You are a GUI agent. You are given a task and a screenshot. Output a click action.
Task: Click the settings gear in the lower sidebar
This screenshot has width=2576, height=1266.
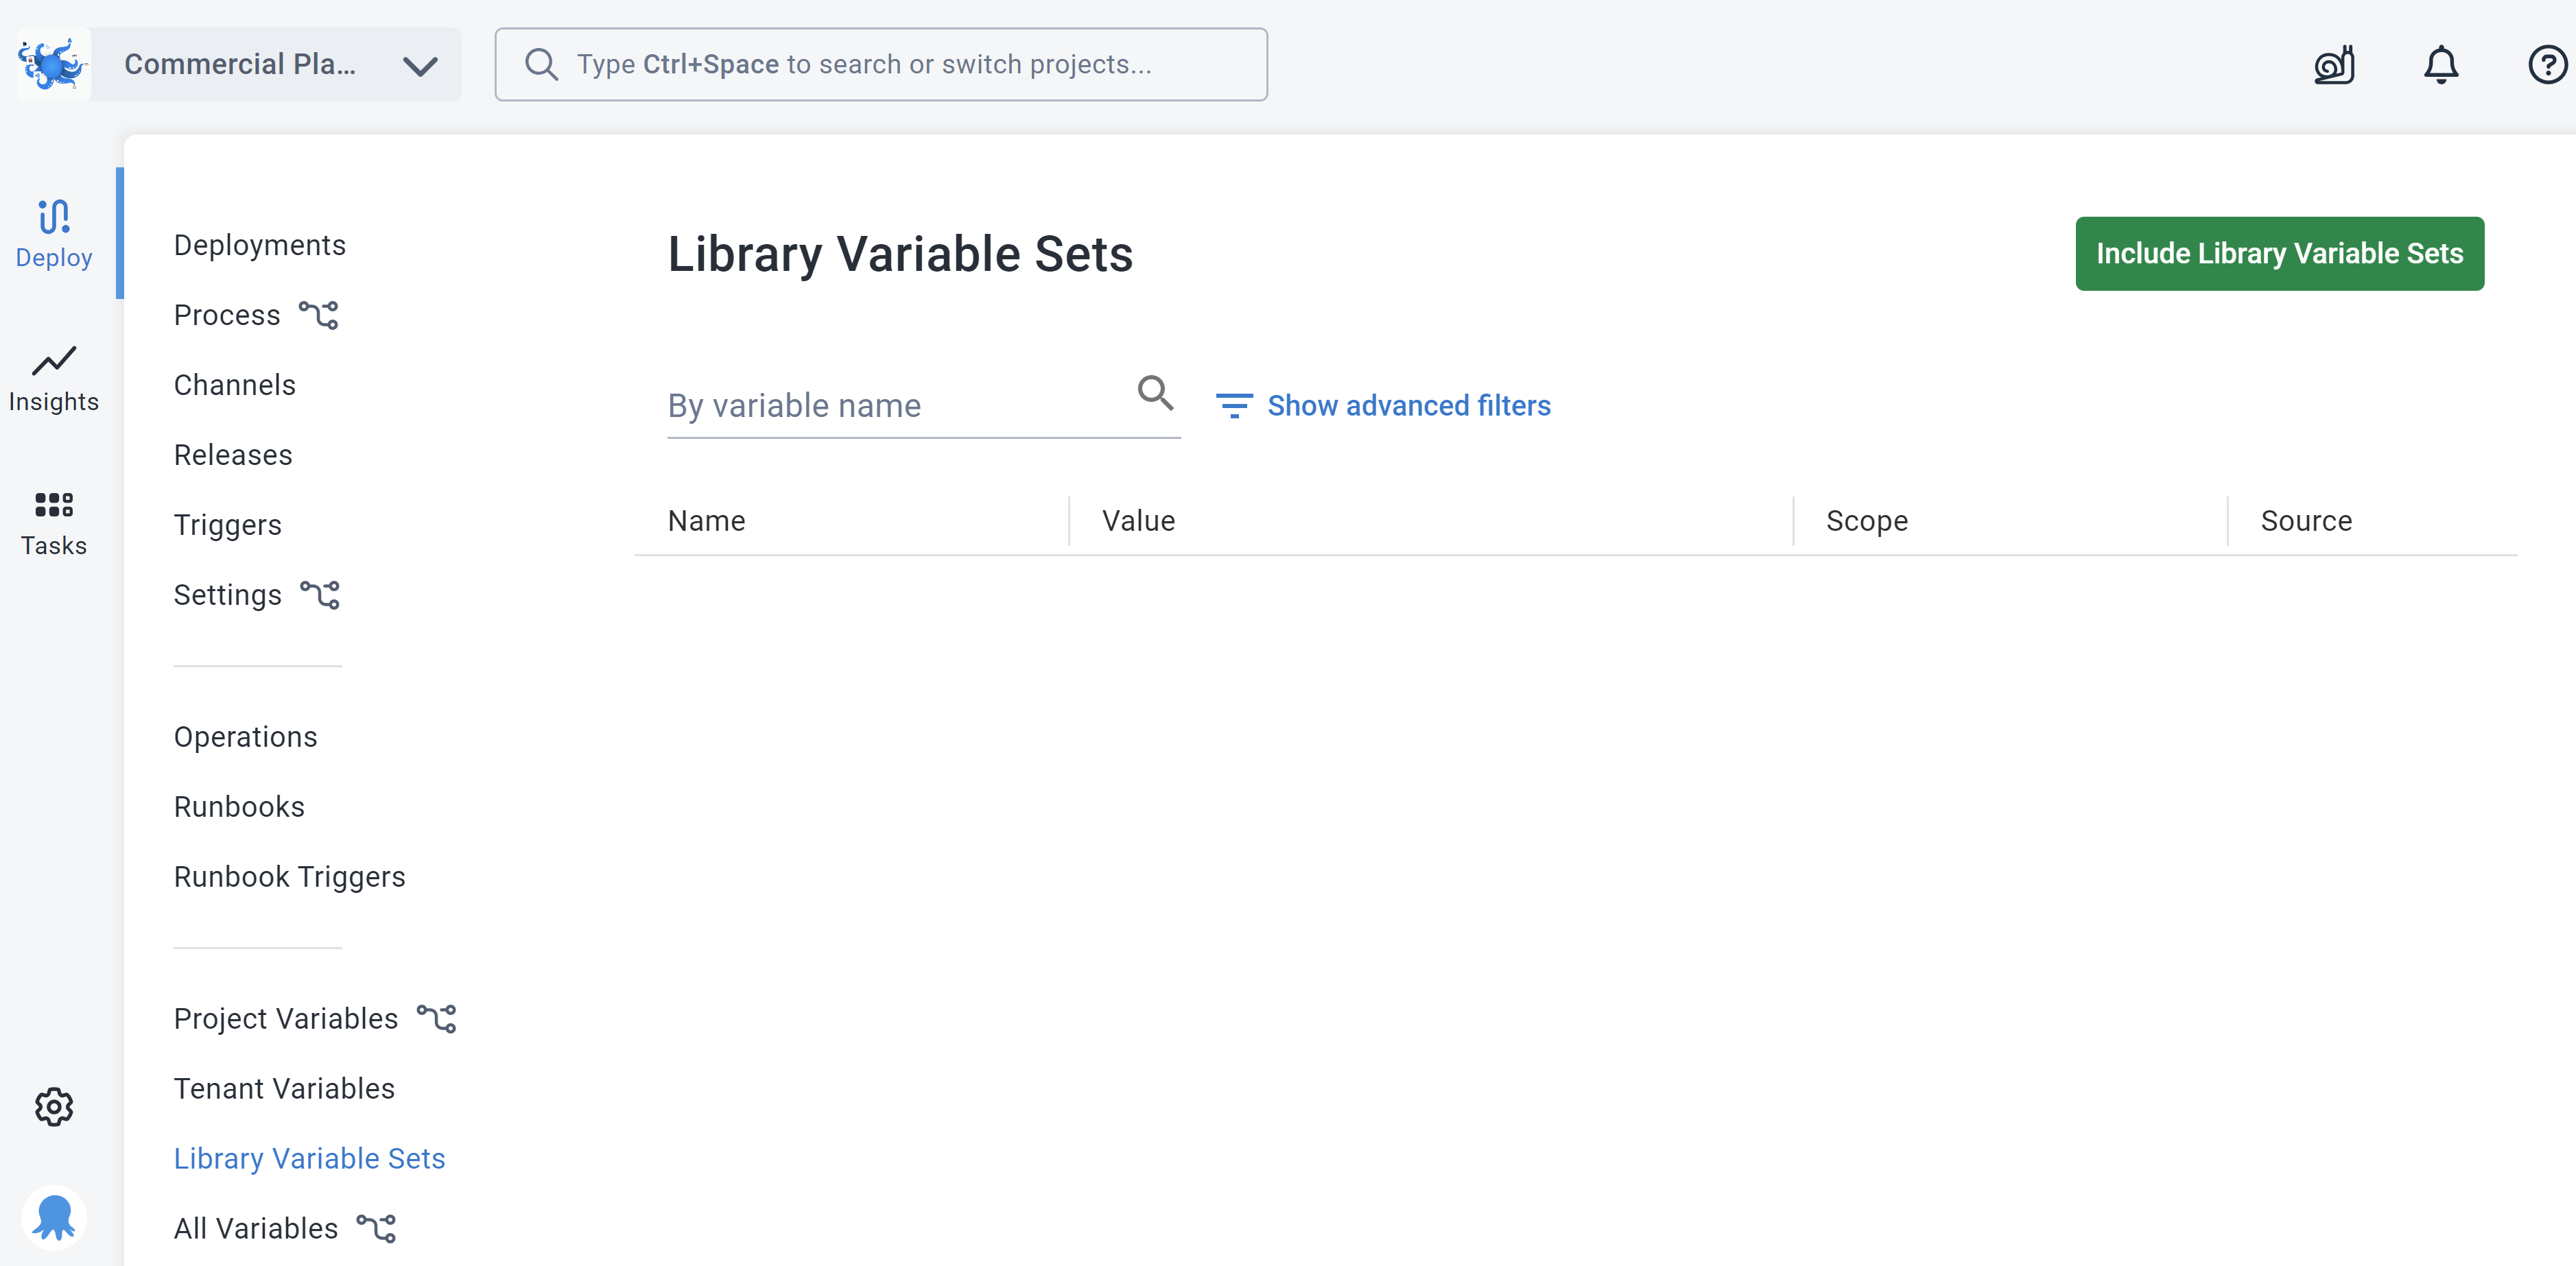[x=53, y=1106]
